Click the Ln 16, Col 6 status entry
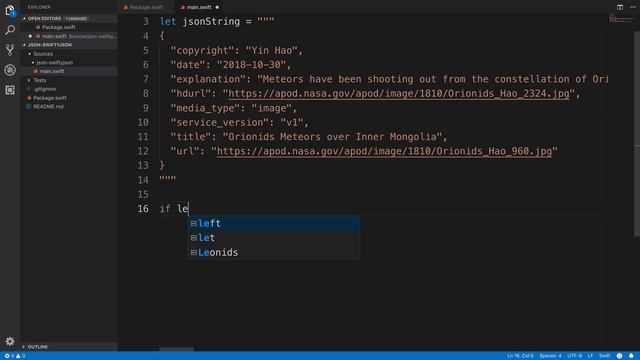Viewport: 640px width, 360px height. pyautogui.click(x=520, y=356)
